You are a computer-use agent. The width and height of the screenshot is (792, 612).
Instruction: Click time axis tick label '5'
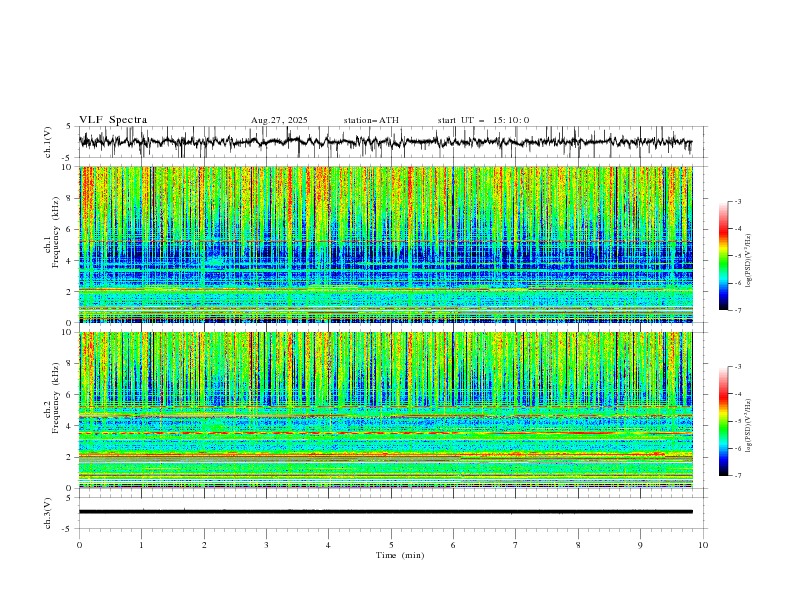click(391, 545)
